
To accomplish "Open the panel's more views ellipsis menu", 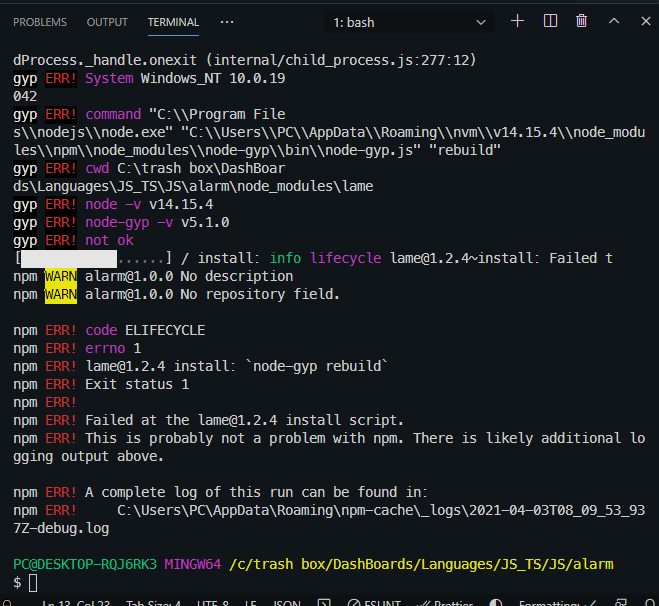I will [227, 22].
